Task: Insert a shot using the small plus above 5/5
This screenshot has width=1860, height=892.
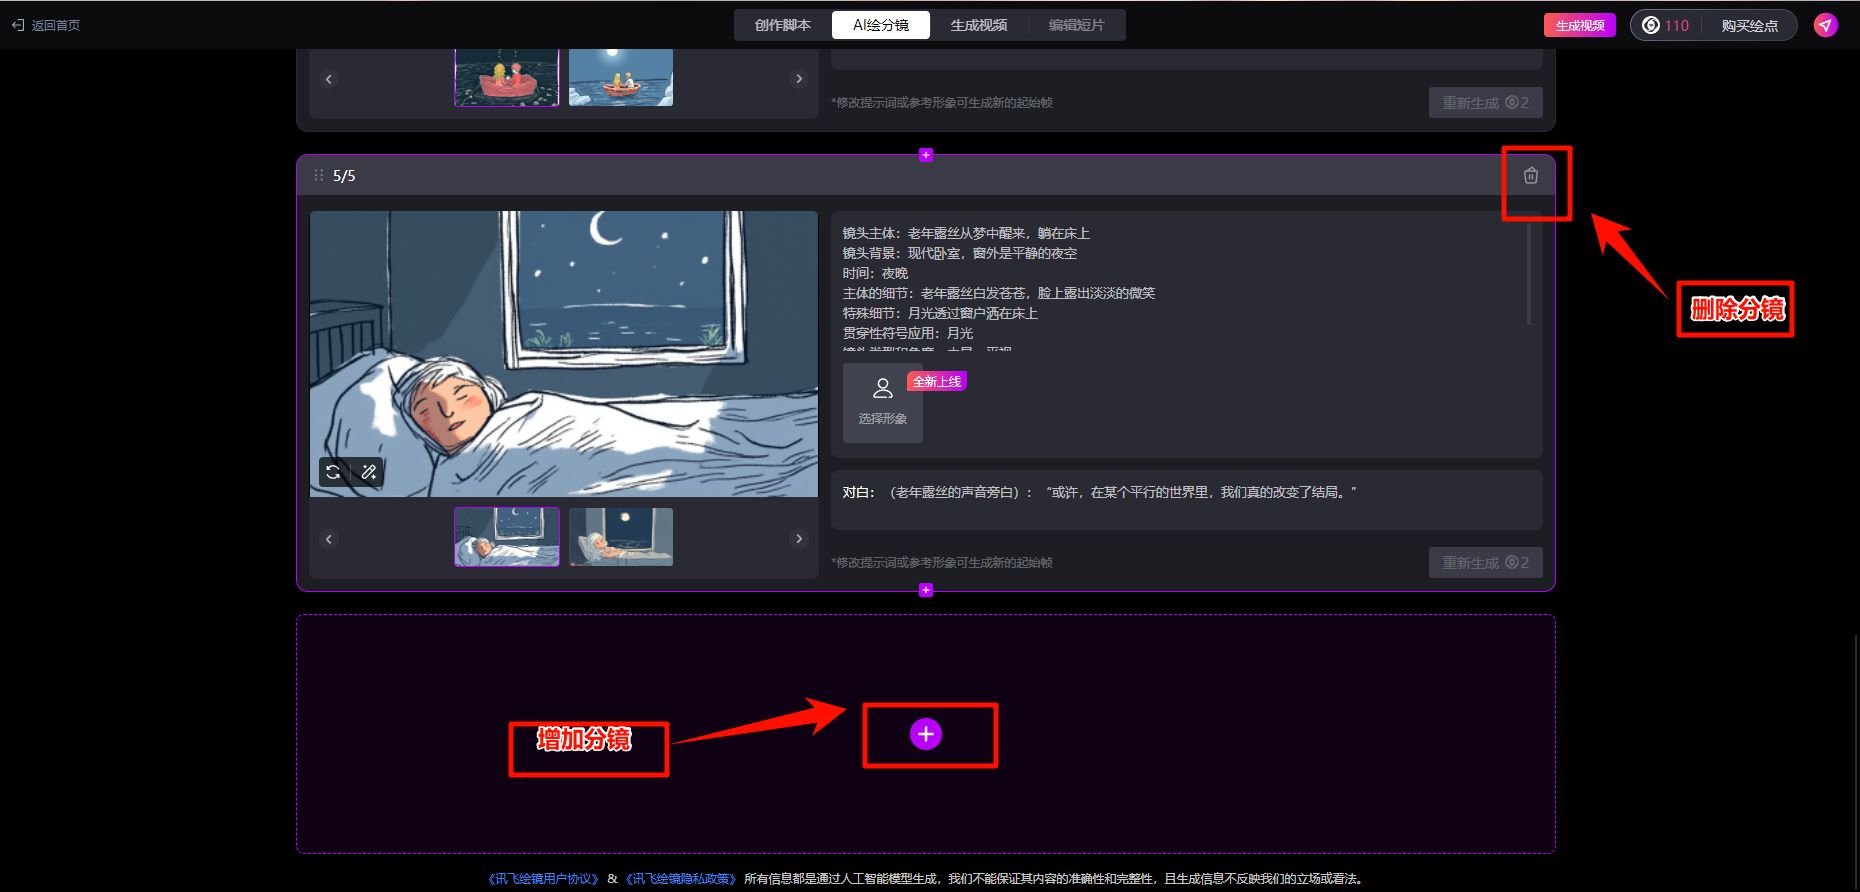Action: [926, 155]
